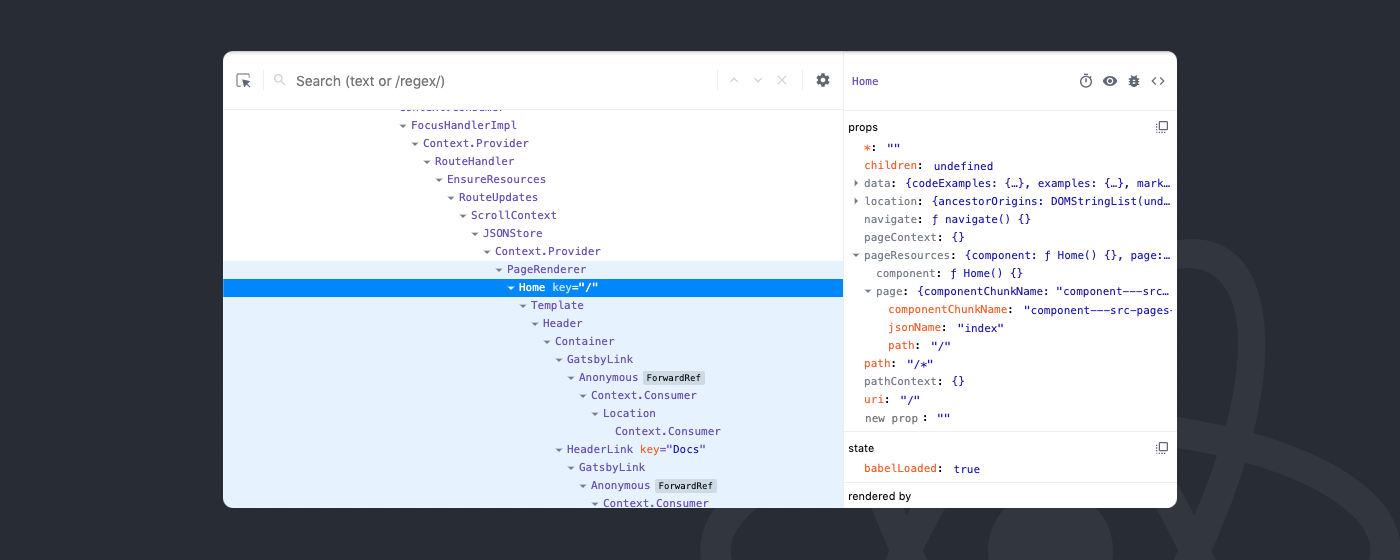Expand the location prop object
Screen dimensions: 1400x560
(x=856, y=201)
